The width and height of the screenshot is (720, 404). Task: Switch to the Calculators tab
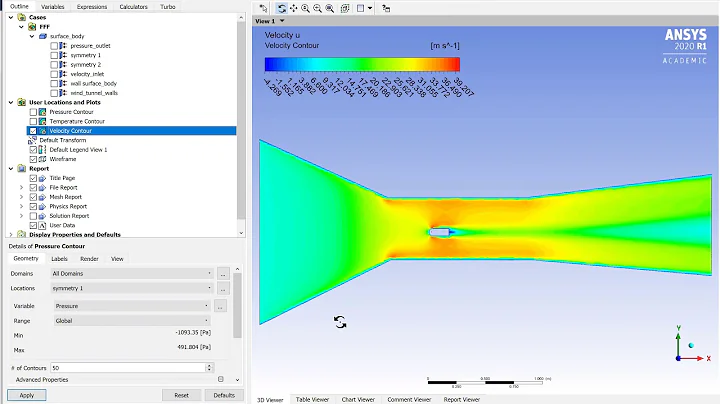(134, 6)
